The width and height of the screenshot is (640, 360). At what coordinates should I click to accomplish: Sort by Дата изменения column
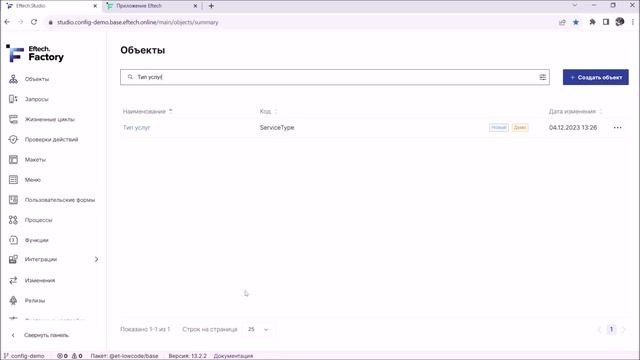pyautogui.click(x=575, y=111)
